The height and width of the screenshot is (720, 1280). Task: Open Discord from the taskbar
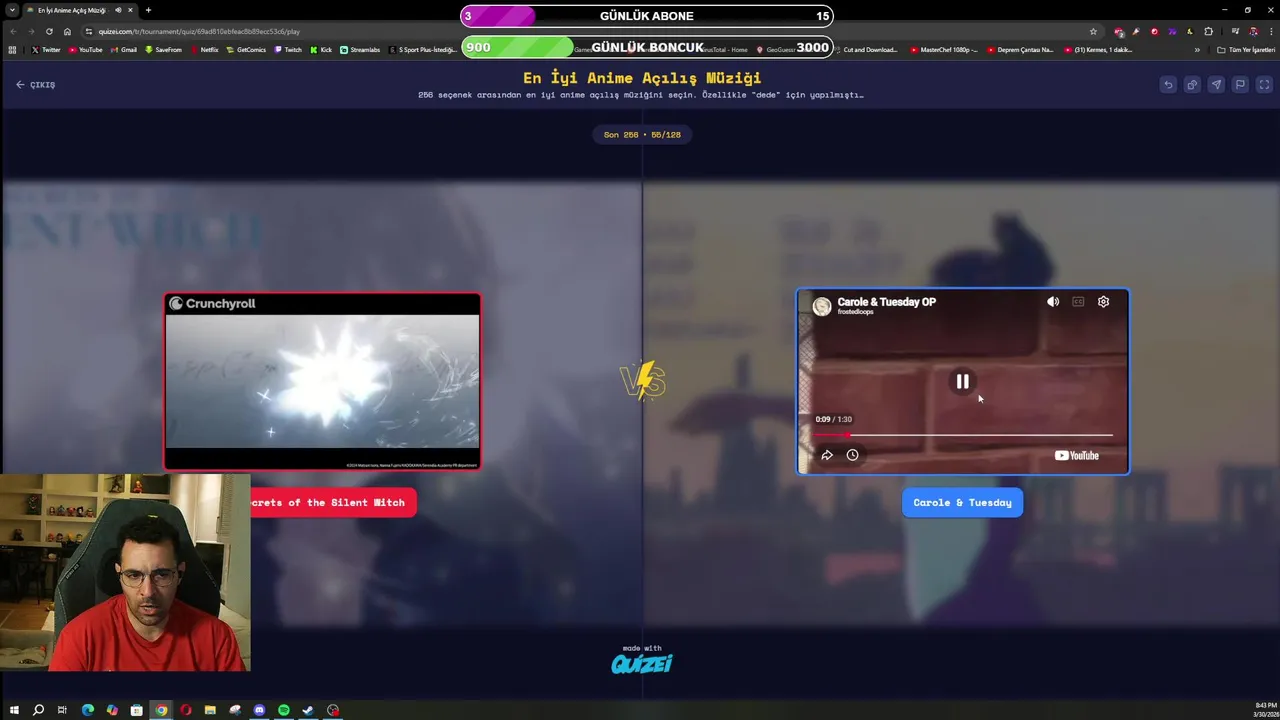[259, 710]
